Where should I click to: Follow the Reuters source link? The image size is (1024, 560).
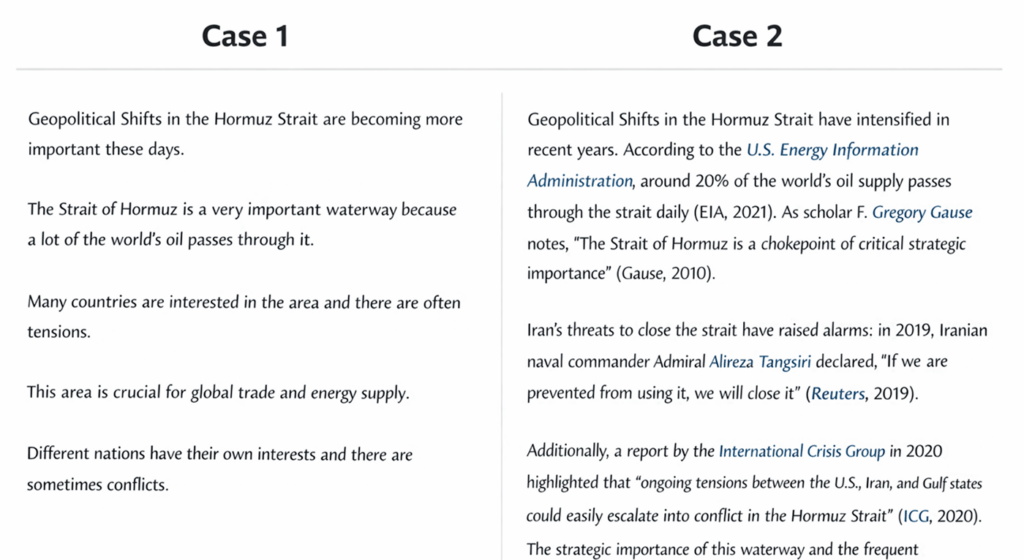pos(840,392)
